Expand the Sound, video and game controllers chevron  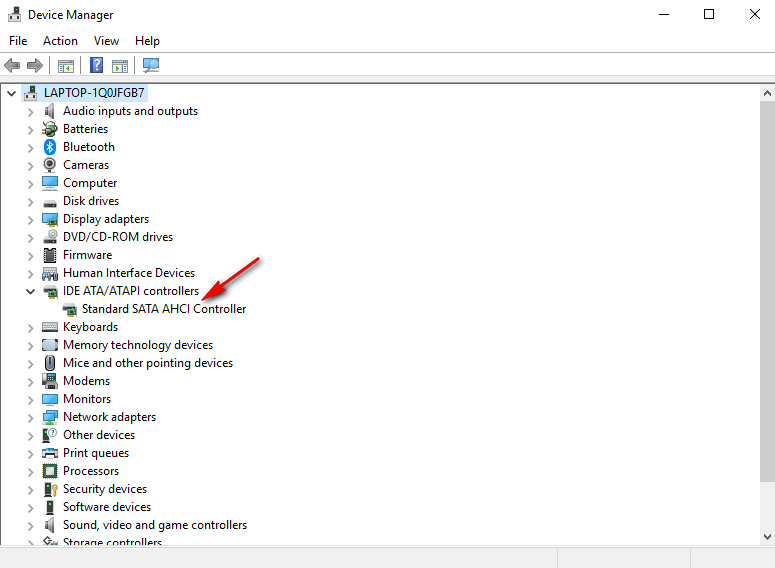(x=30, y=525)
